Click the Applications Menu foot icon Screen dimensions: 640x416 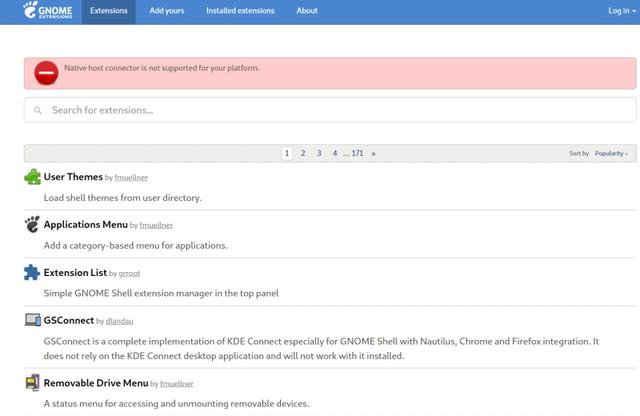pyautogui.click(x=32, y=224)
